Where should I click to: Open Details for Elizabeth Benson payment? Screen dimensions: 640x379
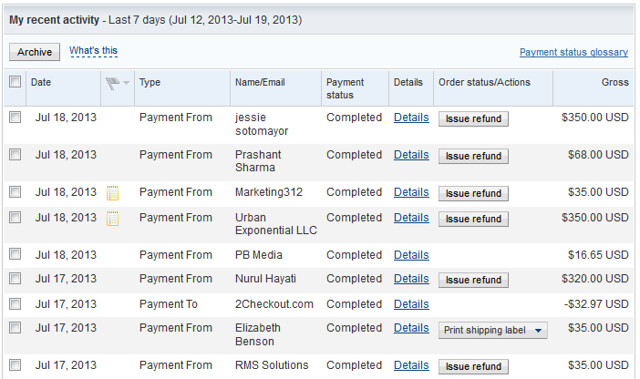pos(411,328)
